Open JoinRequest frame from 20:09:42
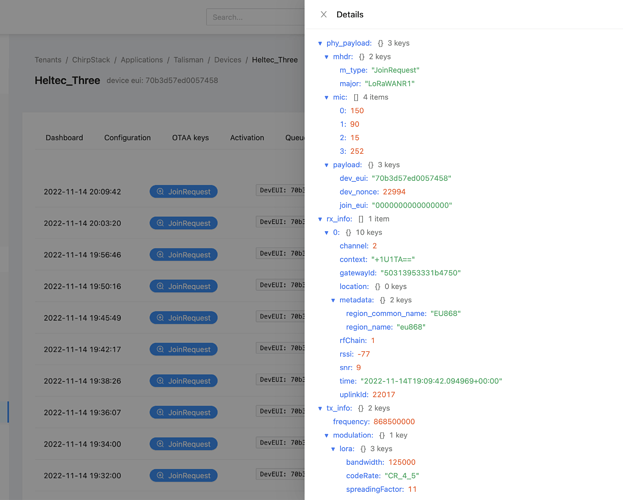The image size is (623, 500). click(184, 192)
